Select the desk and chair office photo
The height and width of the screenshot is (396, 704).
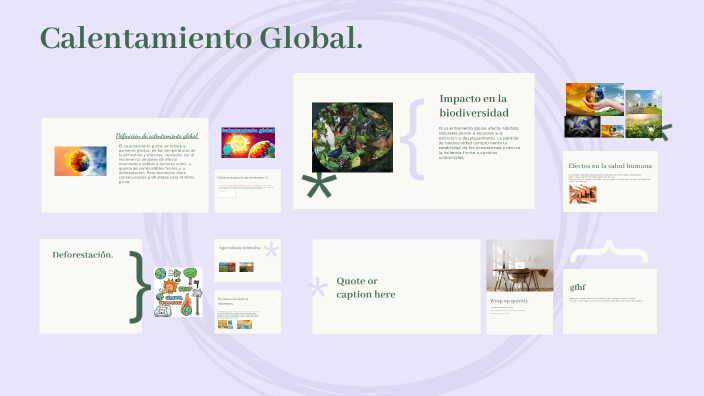point(520,266)
